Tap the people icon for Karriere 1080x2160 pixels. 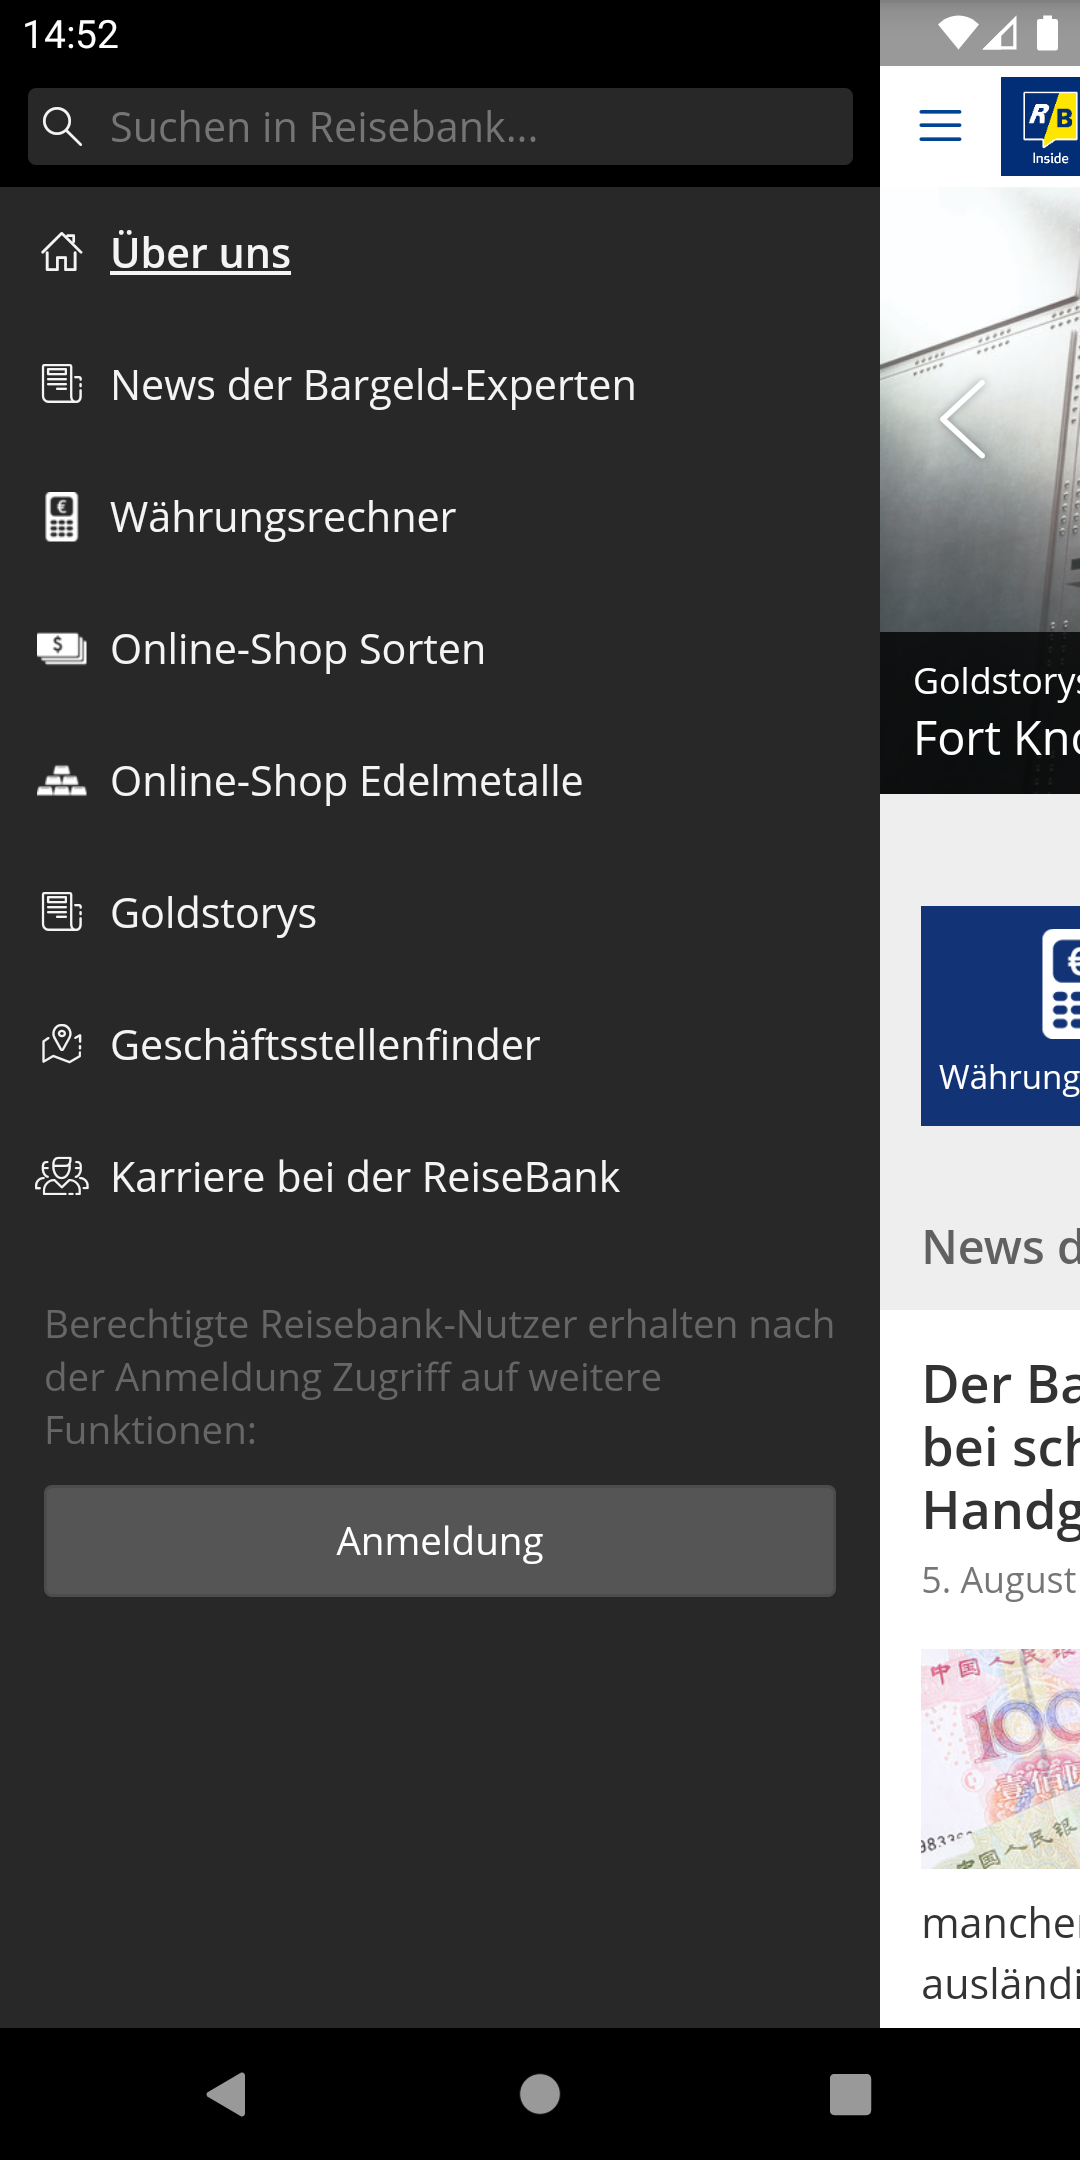click(x=62, y=1176)
